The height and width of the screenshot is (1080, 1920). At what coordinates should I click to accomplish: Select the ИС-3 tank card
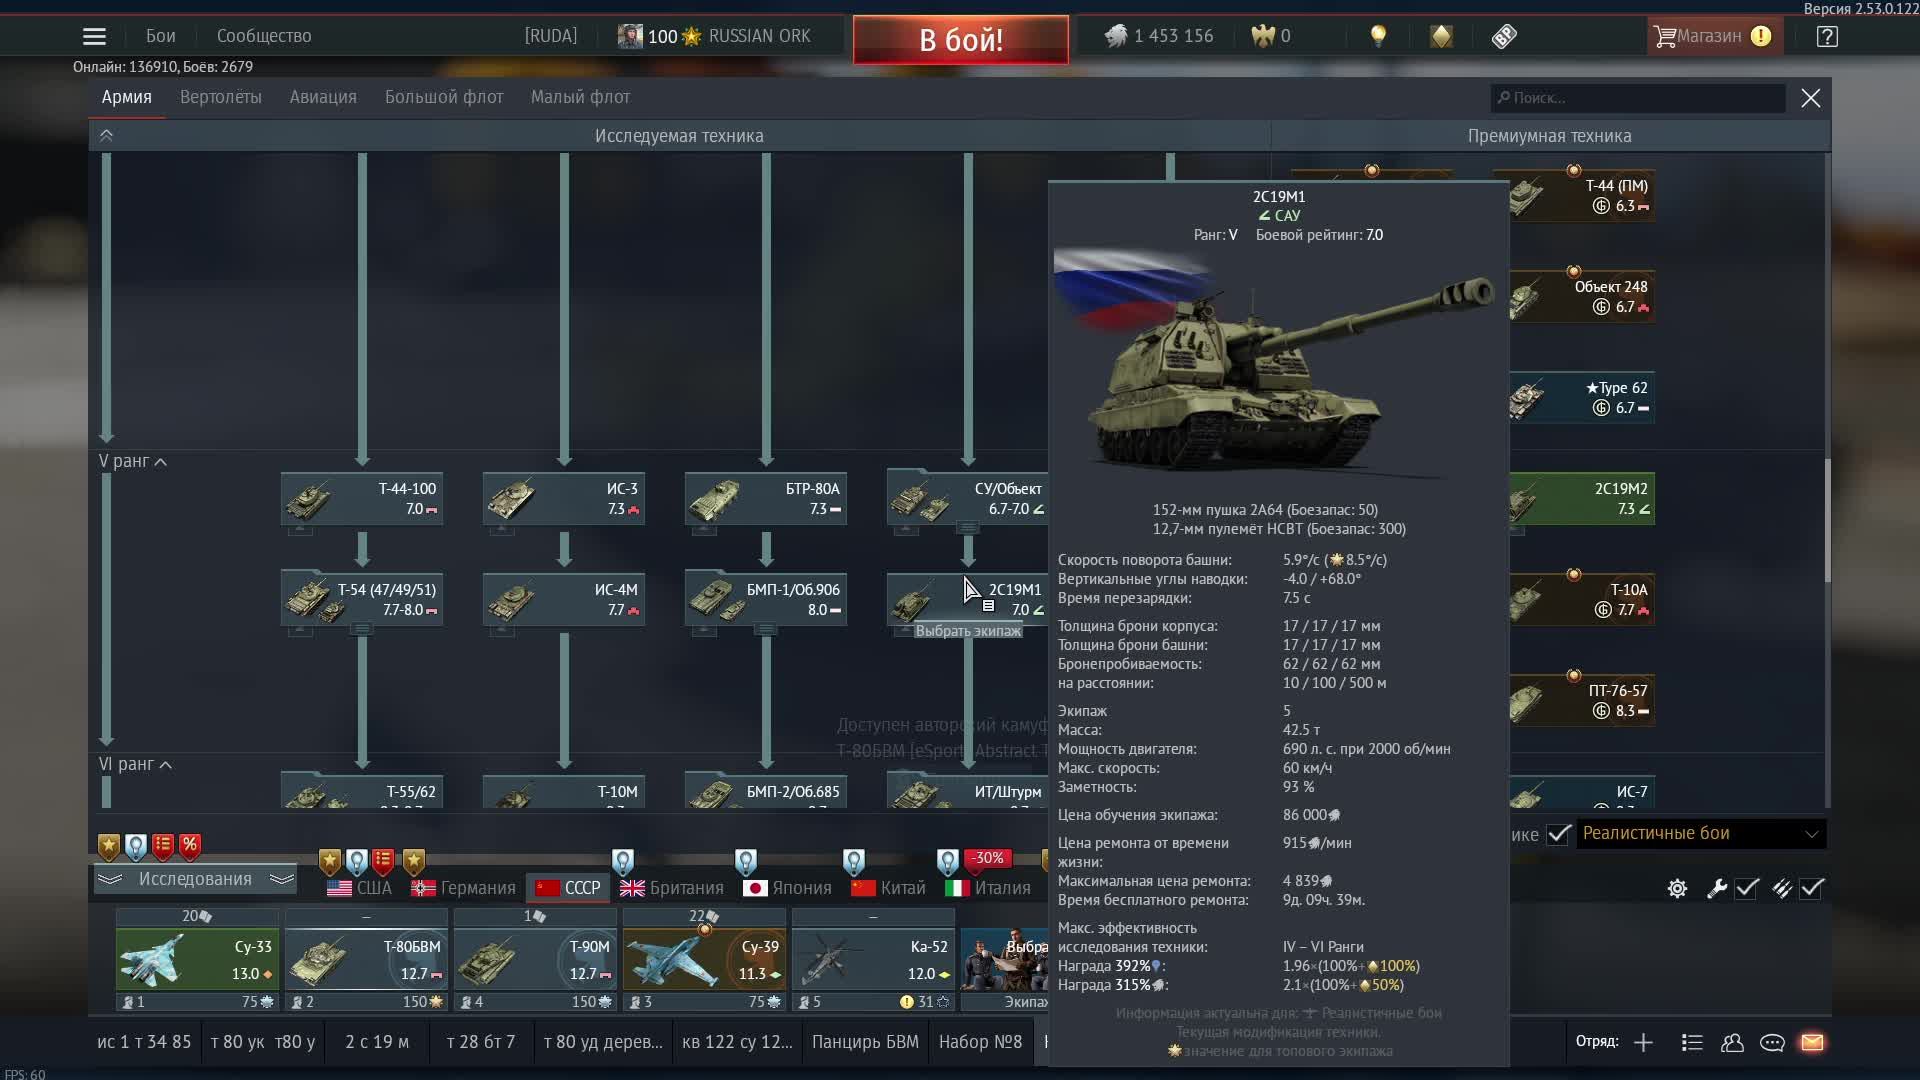[563, 499]
